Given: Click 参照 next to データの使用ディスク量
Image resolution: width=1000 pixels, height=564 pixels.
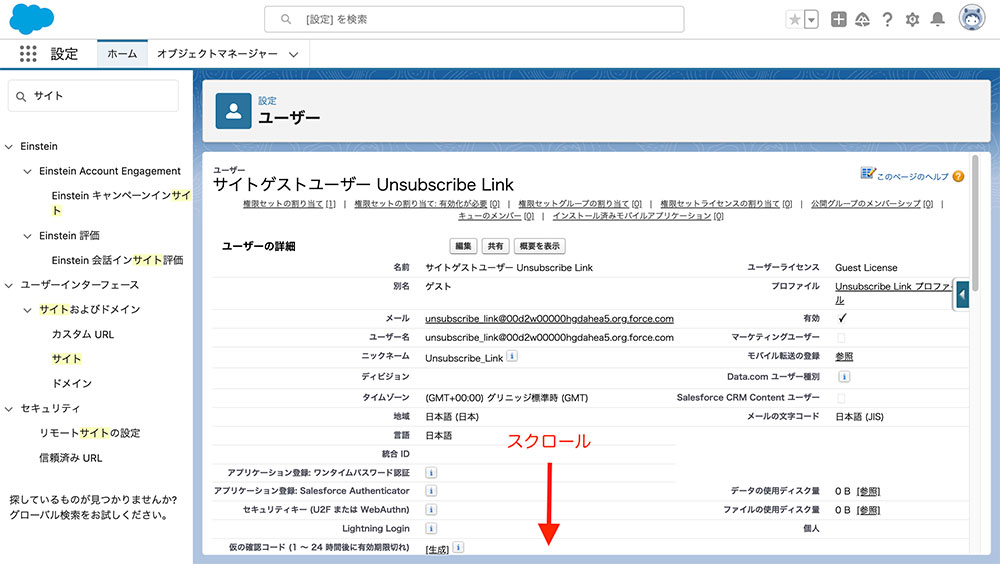Looking at the screenshot, I should tap(868, 491).
